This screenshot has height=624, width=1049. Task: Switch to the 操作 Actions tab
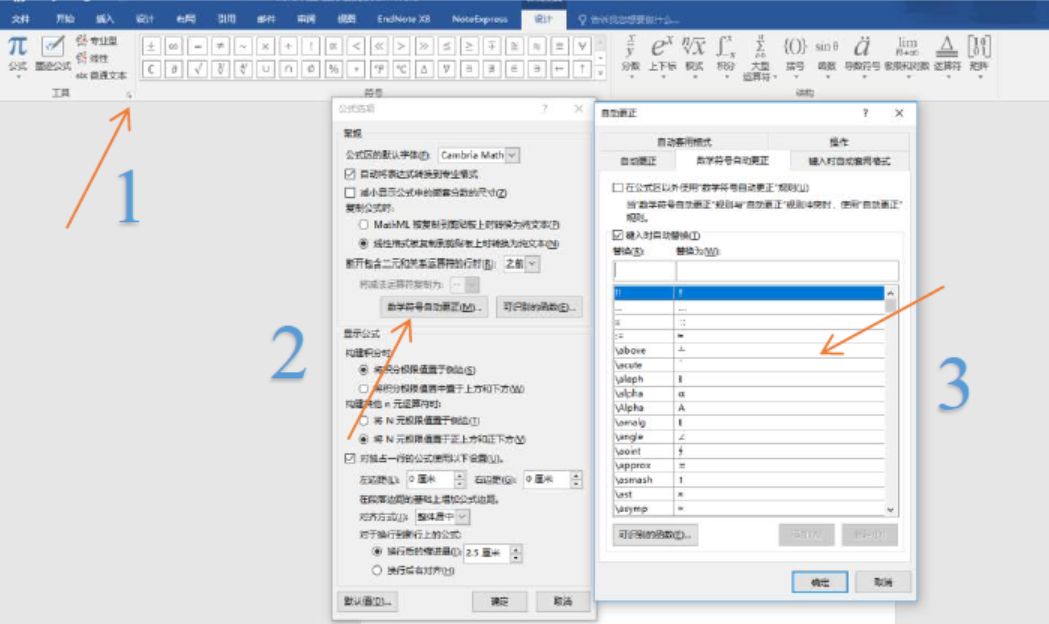(x=838, y=142)
